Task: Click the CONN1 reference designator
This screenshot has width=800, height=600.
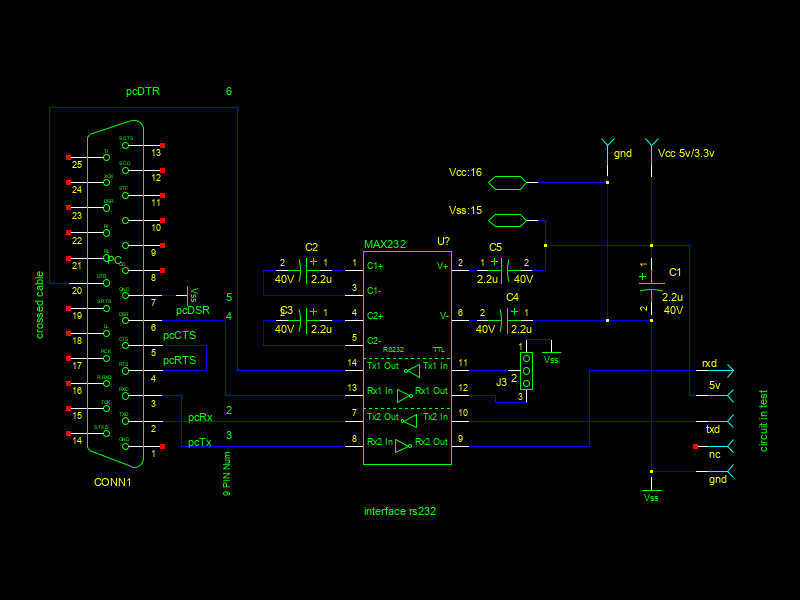Action: (113, 482)
